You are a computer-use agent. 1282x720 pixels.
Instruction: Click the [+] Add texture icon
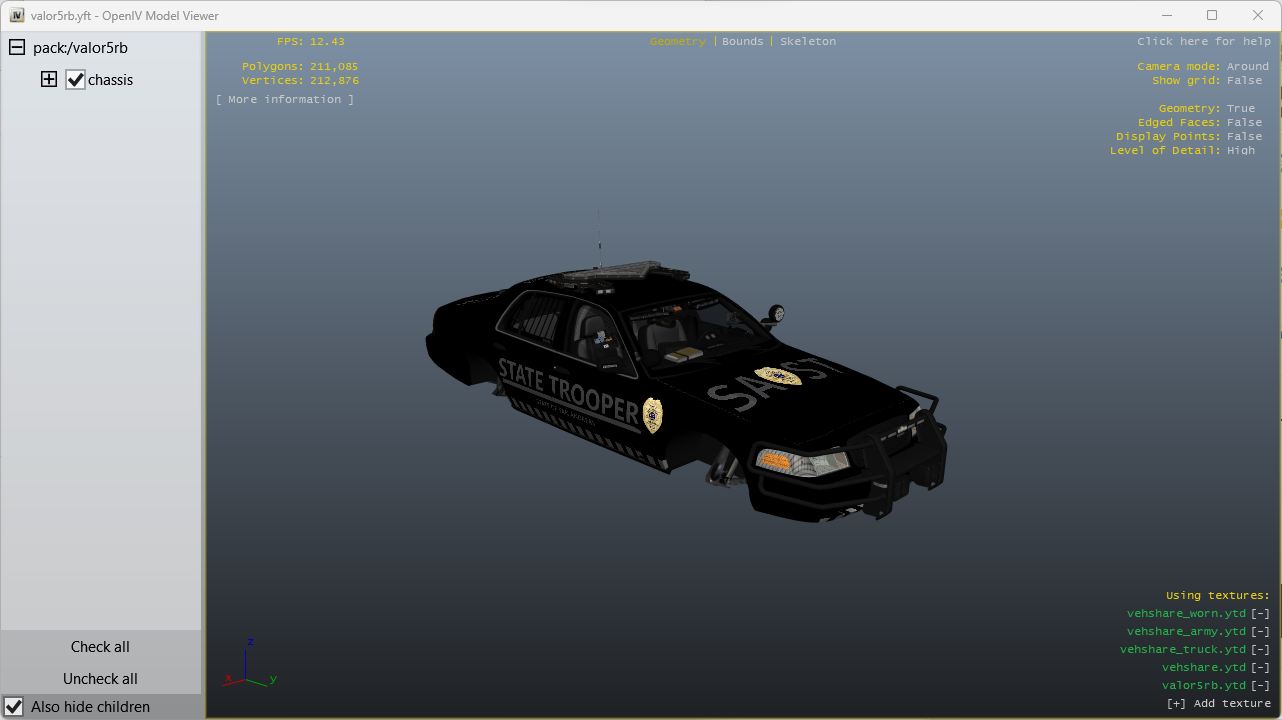point(1176,704)
